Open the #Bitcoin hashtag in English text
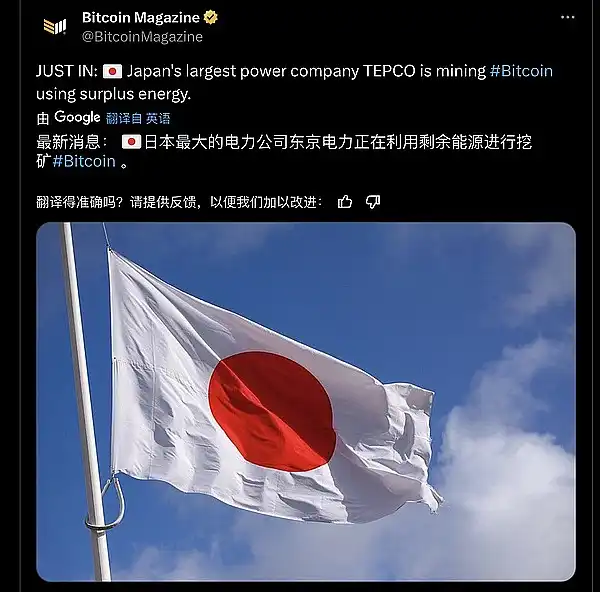 (521, 71)
